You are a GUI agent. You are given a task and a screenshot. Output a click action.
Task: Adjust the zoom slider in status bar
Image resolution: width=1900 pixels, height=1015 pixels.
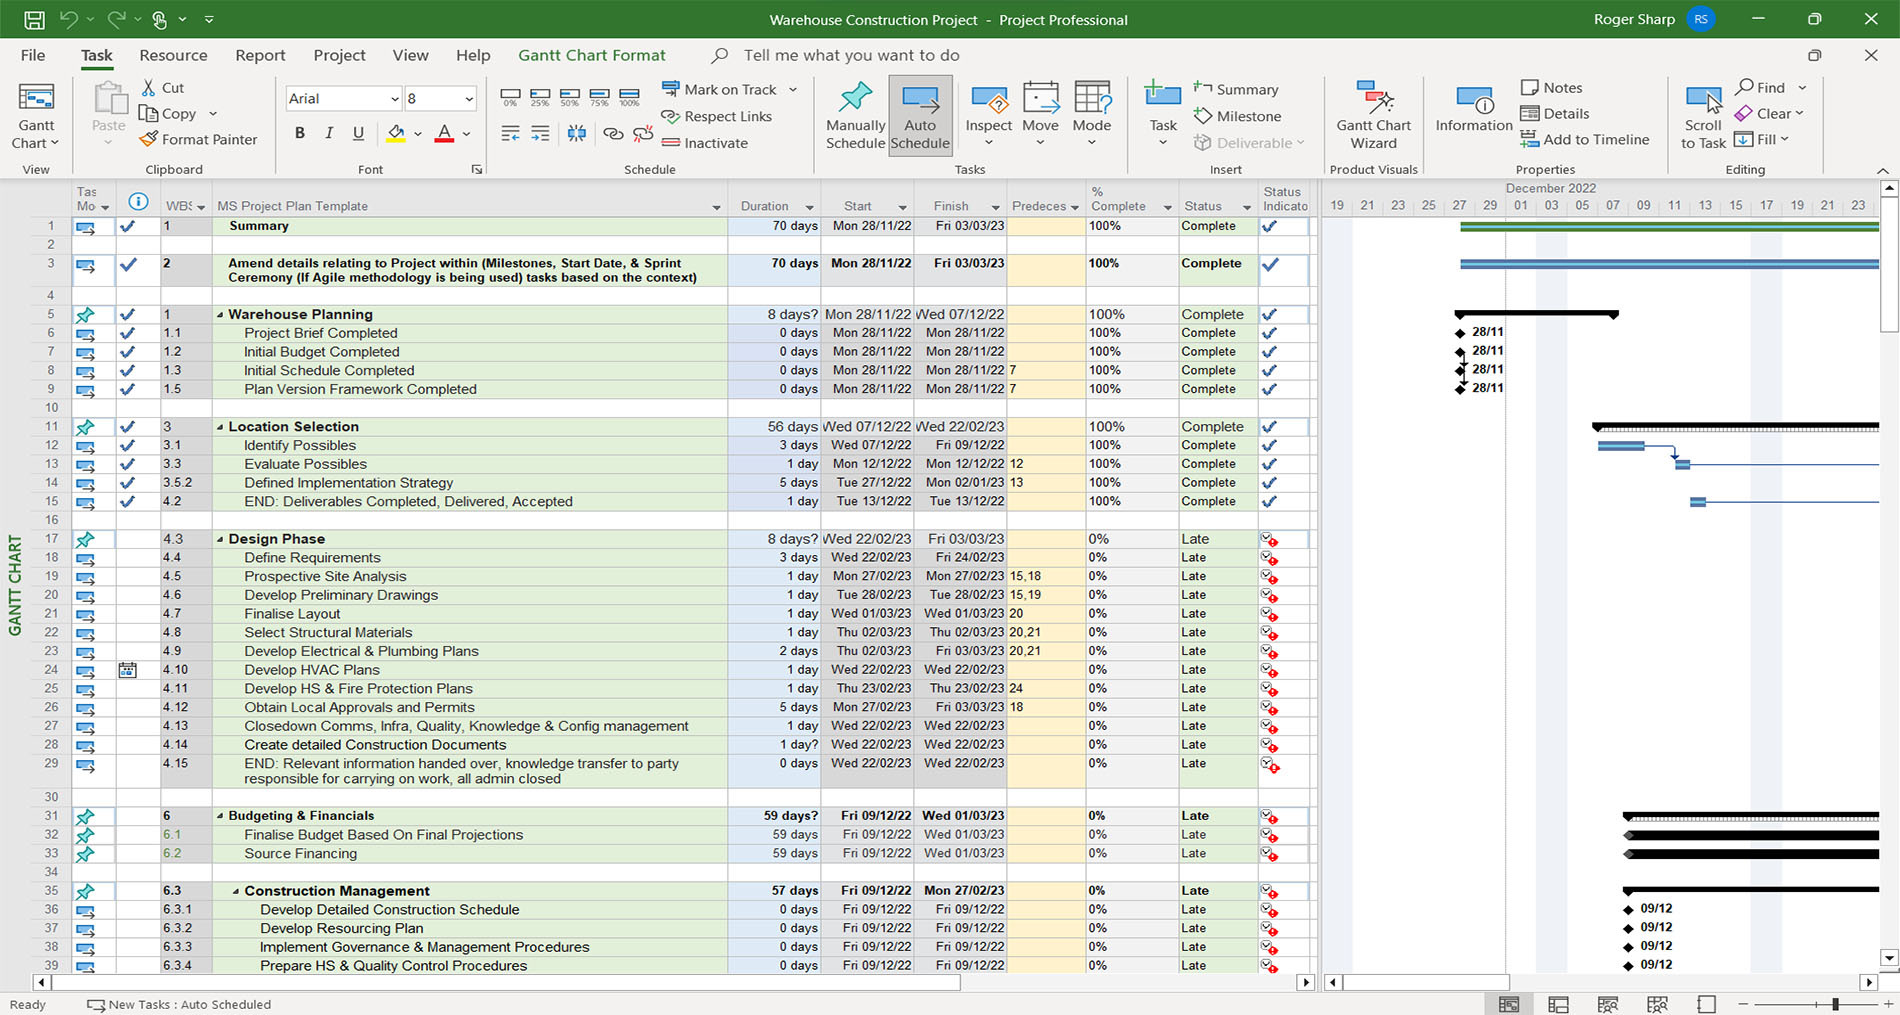[1836, 1004]
